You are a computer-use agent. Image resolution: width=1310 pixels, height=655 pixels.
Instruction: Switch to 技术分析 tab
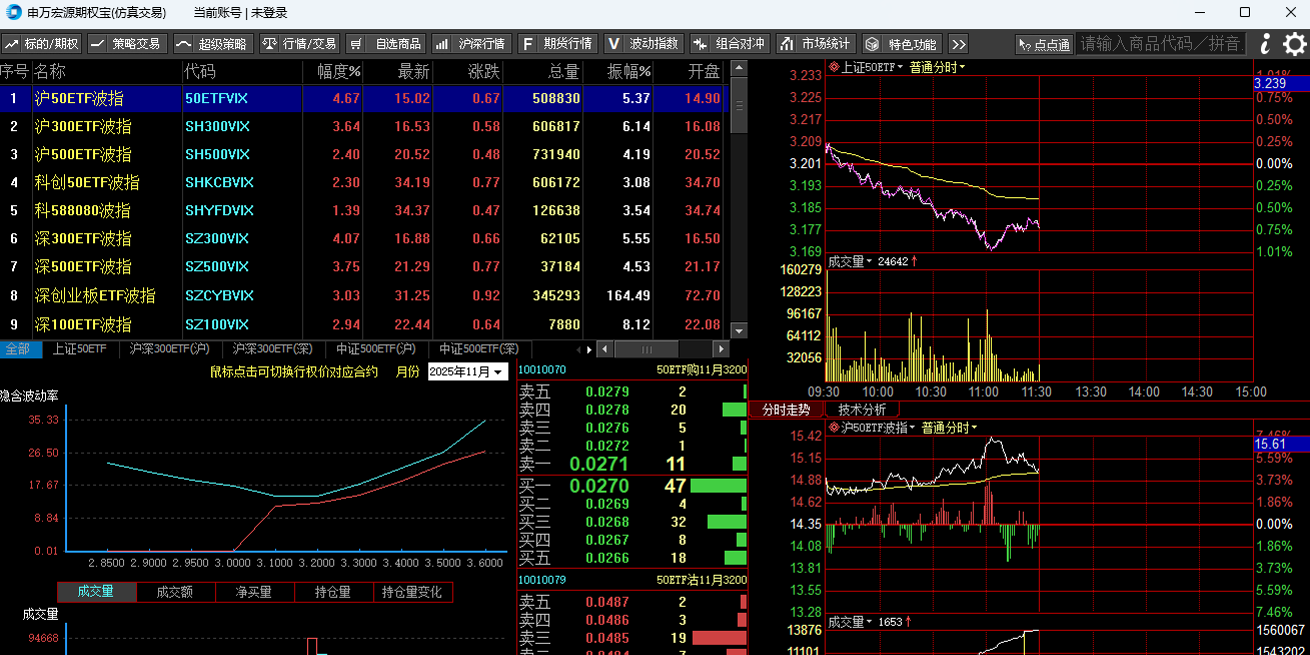pos(861,409)
